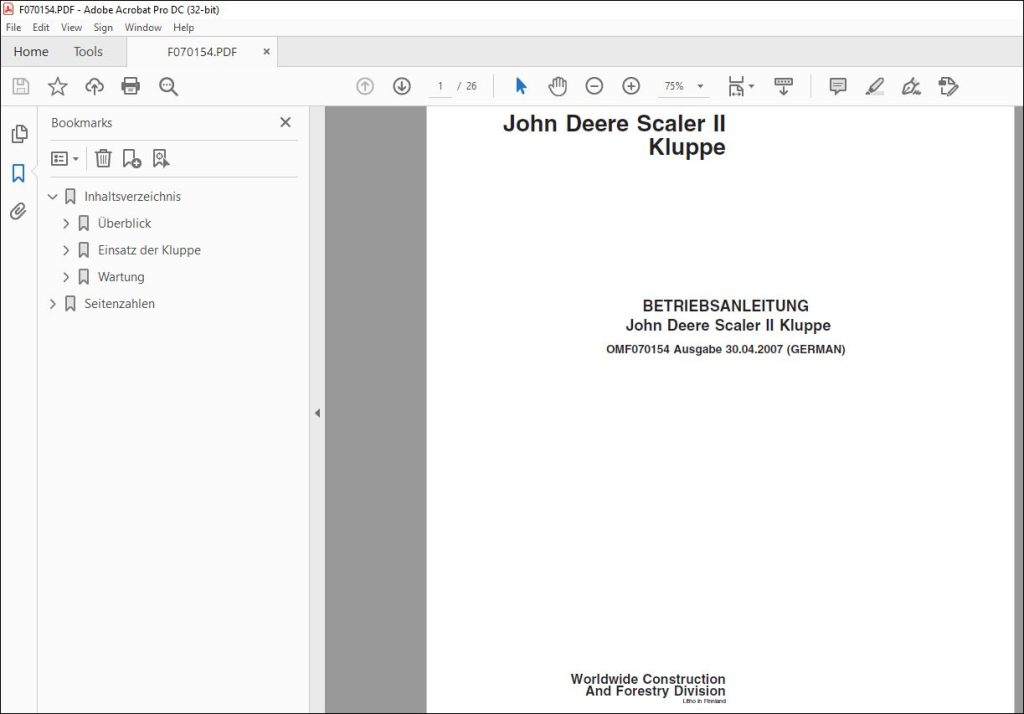Expand the Seitenzahlen bookmark

click(53, 304)
